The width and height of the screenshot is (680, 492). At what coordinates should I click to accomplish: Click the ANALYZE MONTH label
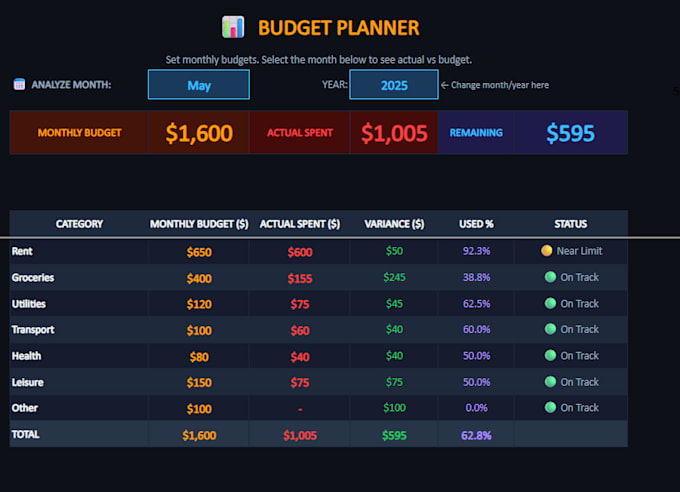tap(71, 85)
